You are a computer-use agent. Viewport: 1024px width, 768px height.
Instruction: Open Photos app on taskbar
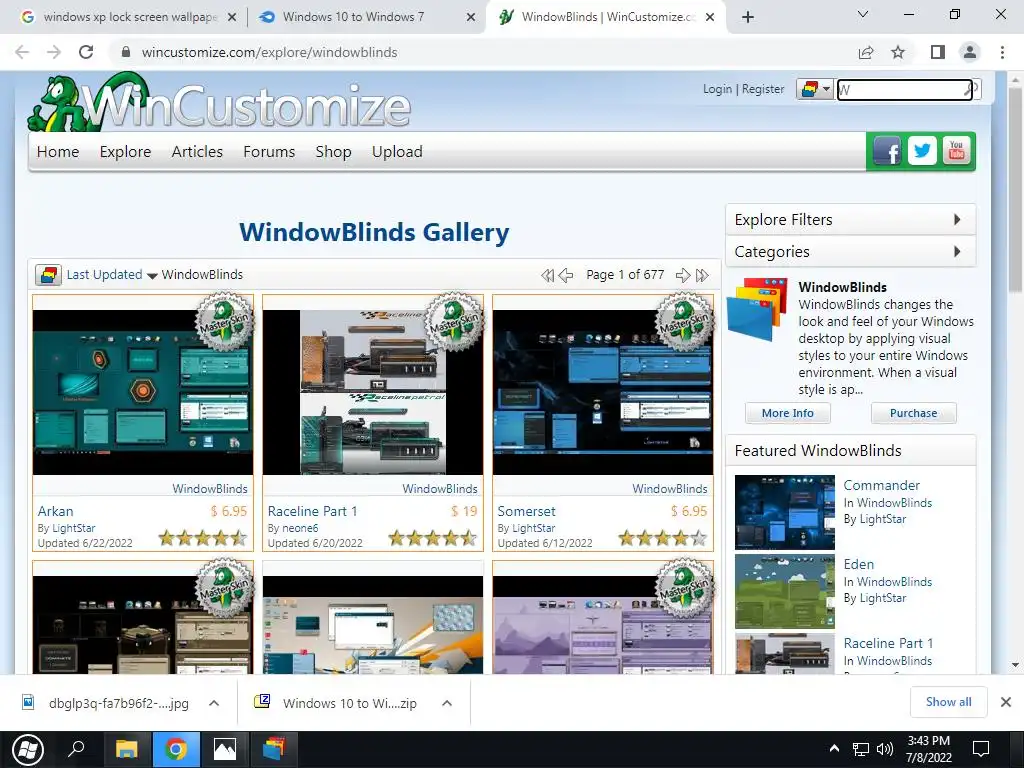tap(225, 750)
